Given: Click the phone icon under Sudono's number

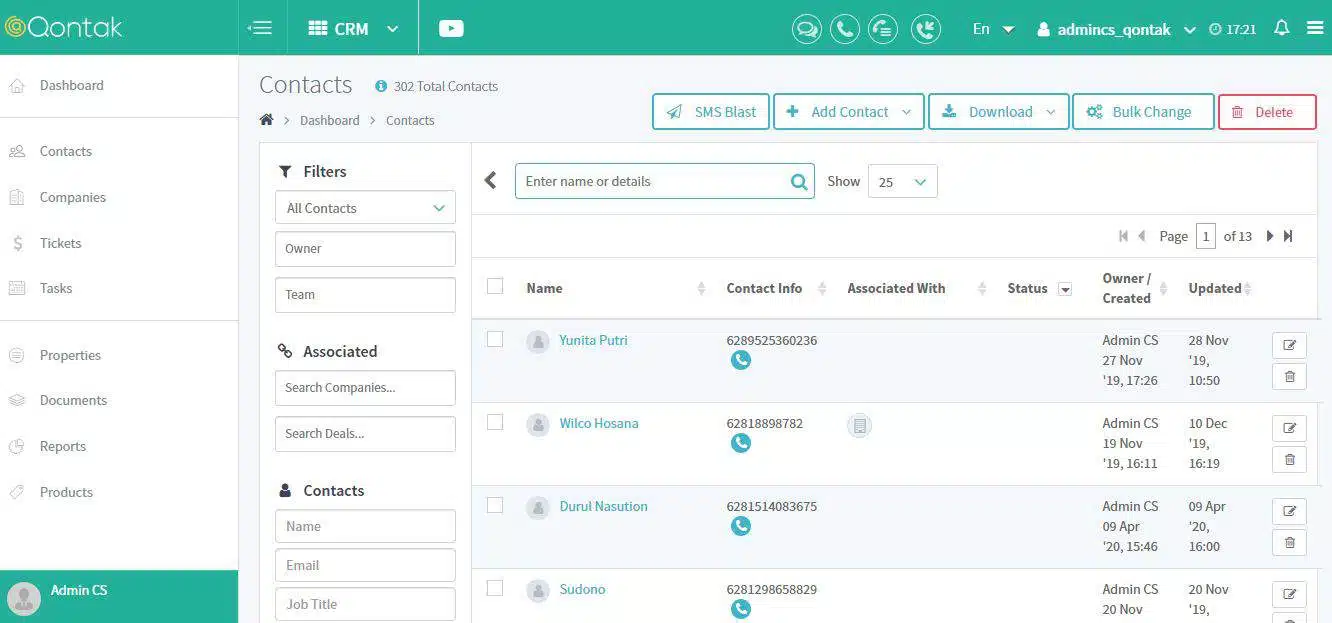Looking at the screenshot, I should [741, 608].
